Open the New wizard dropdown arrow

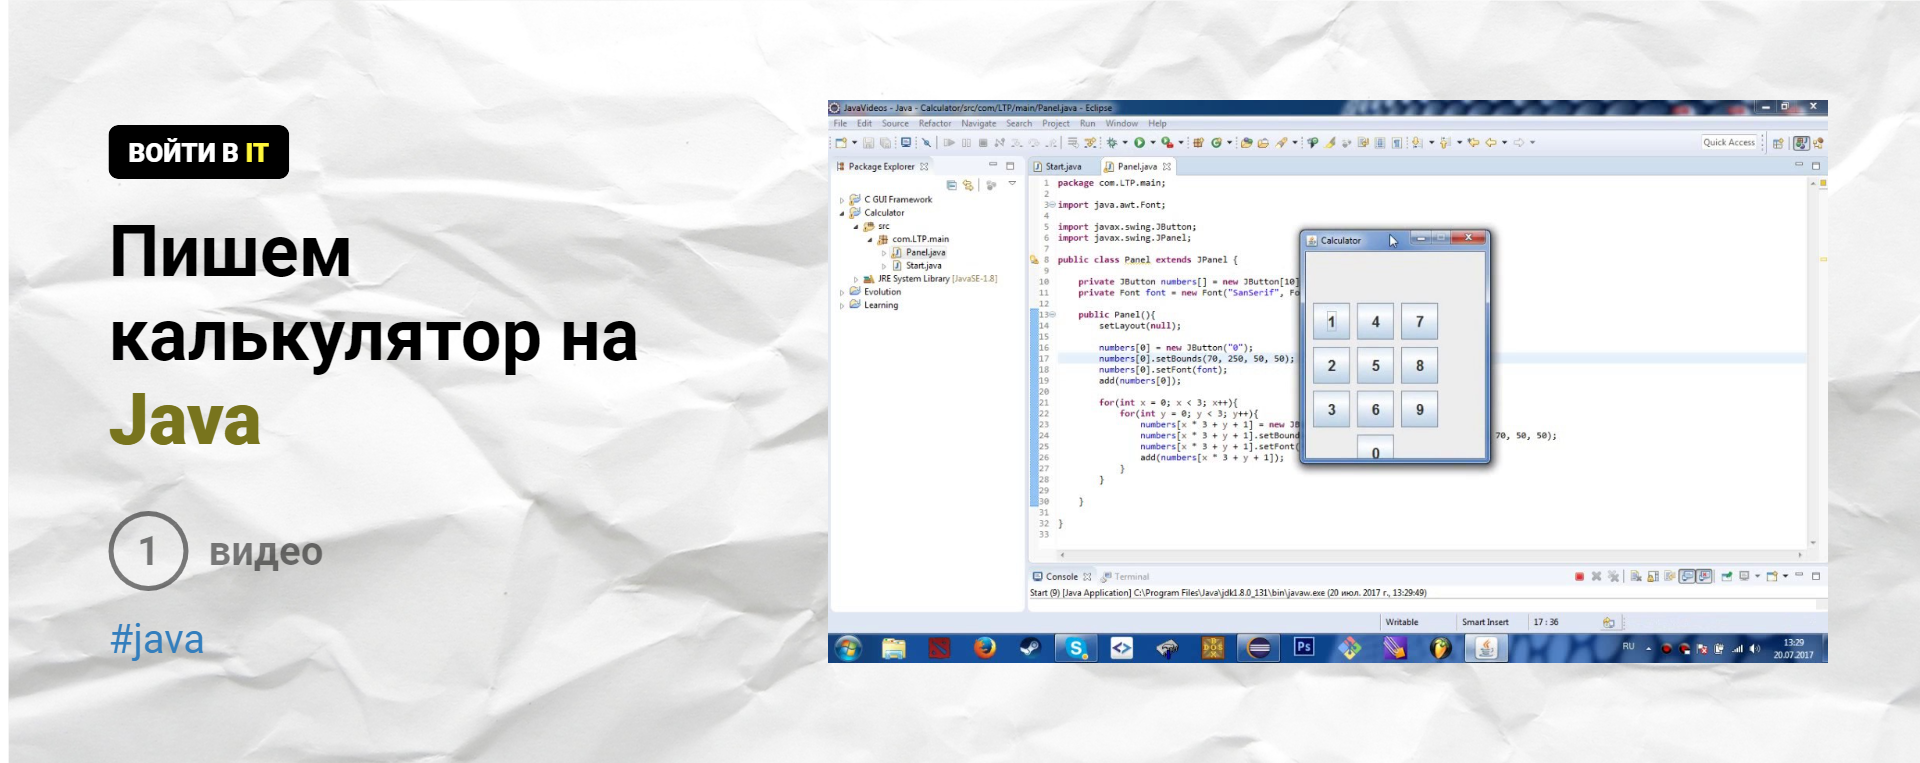(x=854, y=143)
